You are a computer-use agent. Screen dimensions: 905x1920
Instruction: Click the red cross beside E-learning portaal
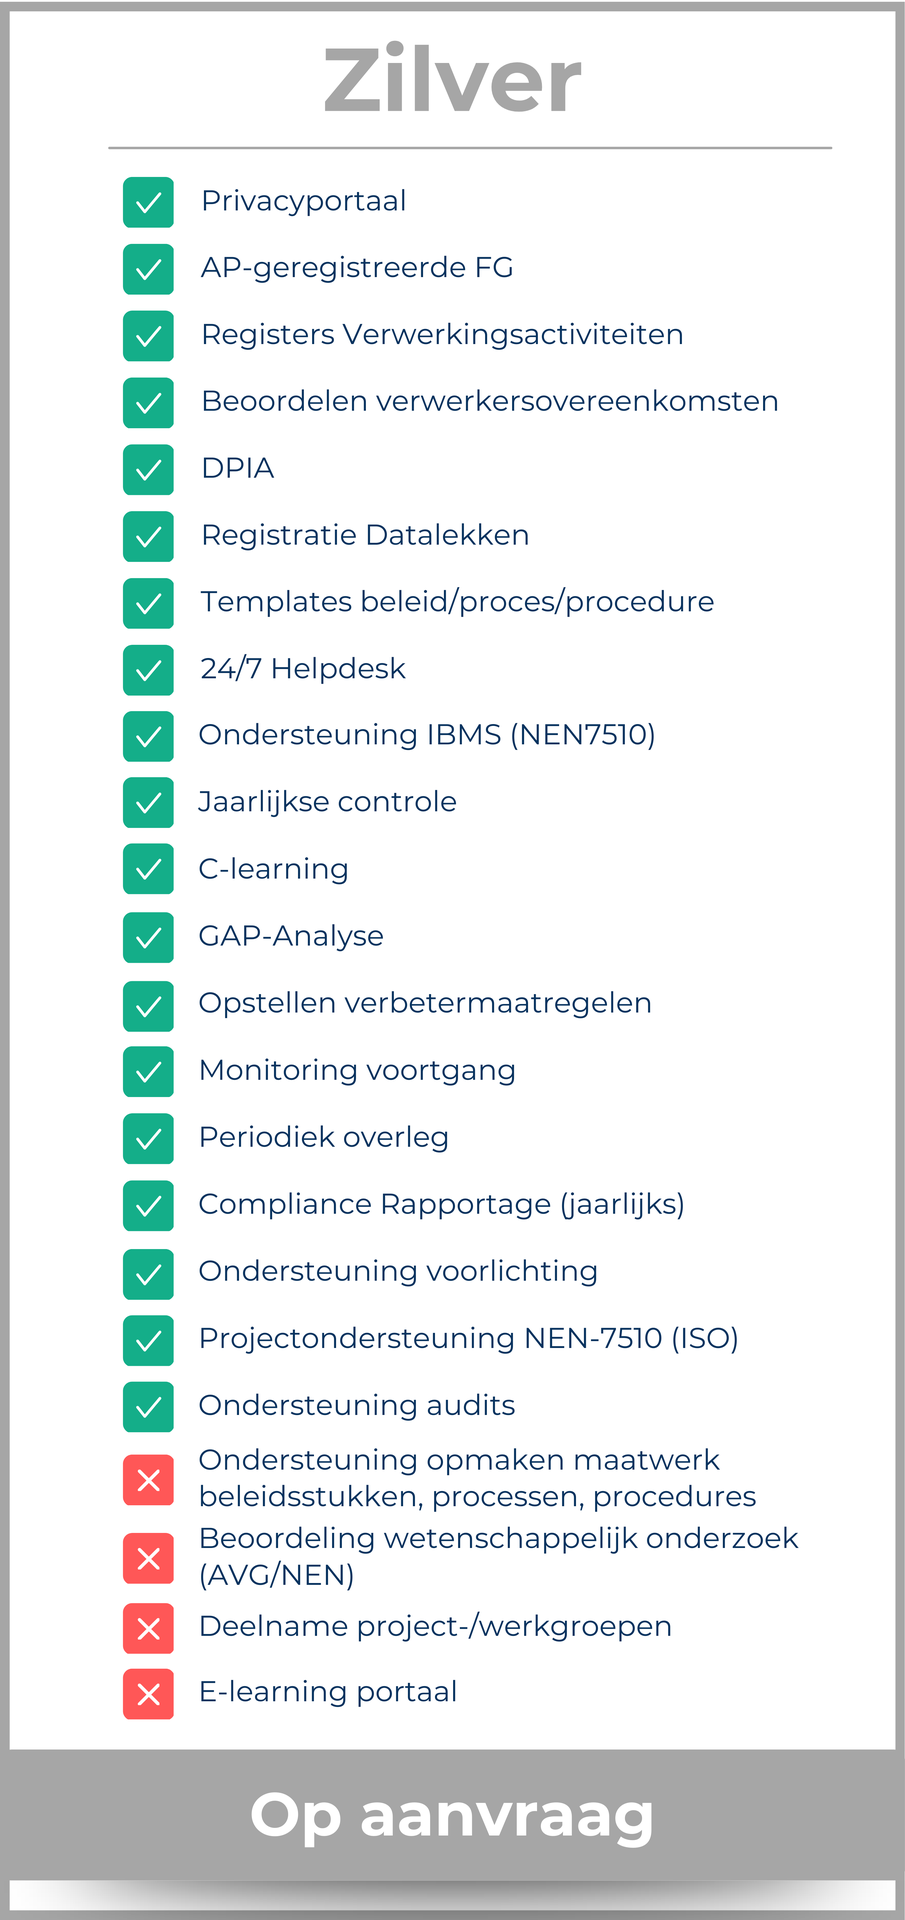[148, 1693]
